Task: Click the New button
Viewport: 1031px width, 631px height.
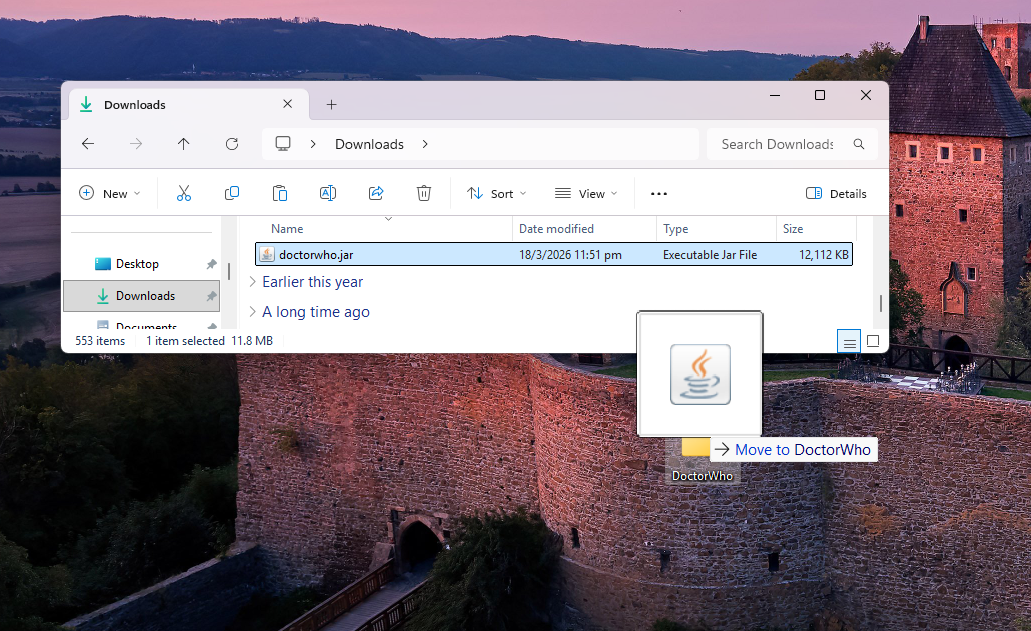Action: tap(109, 193)
